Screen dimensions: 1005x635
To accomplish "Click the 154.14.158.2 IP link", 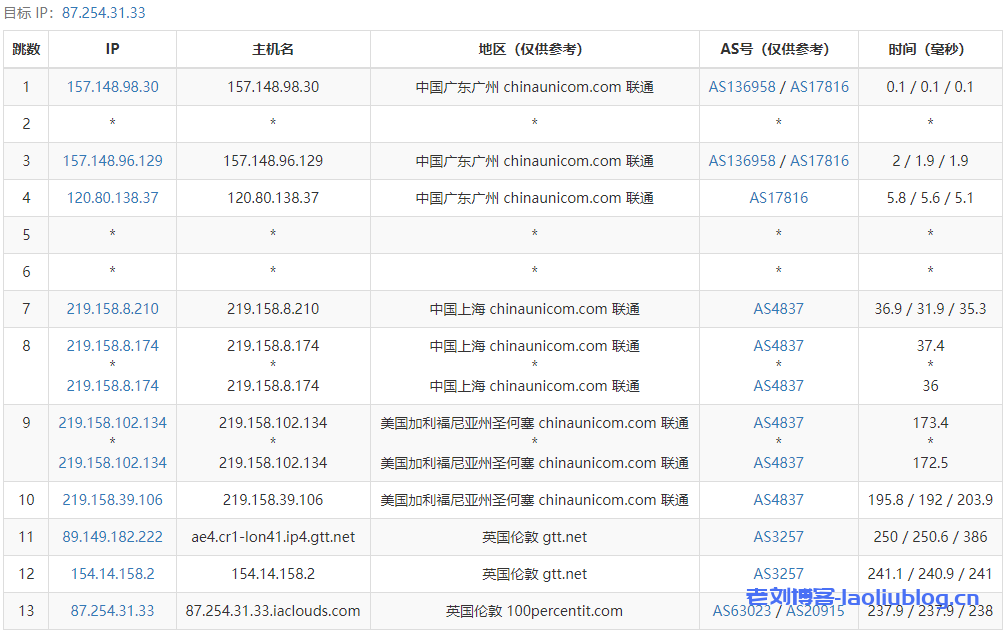I will [x=112, y=574].
